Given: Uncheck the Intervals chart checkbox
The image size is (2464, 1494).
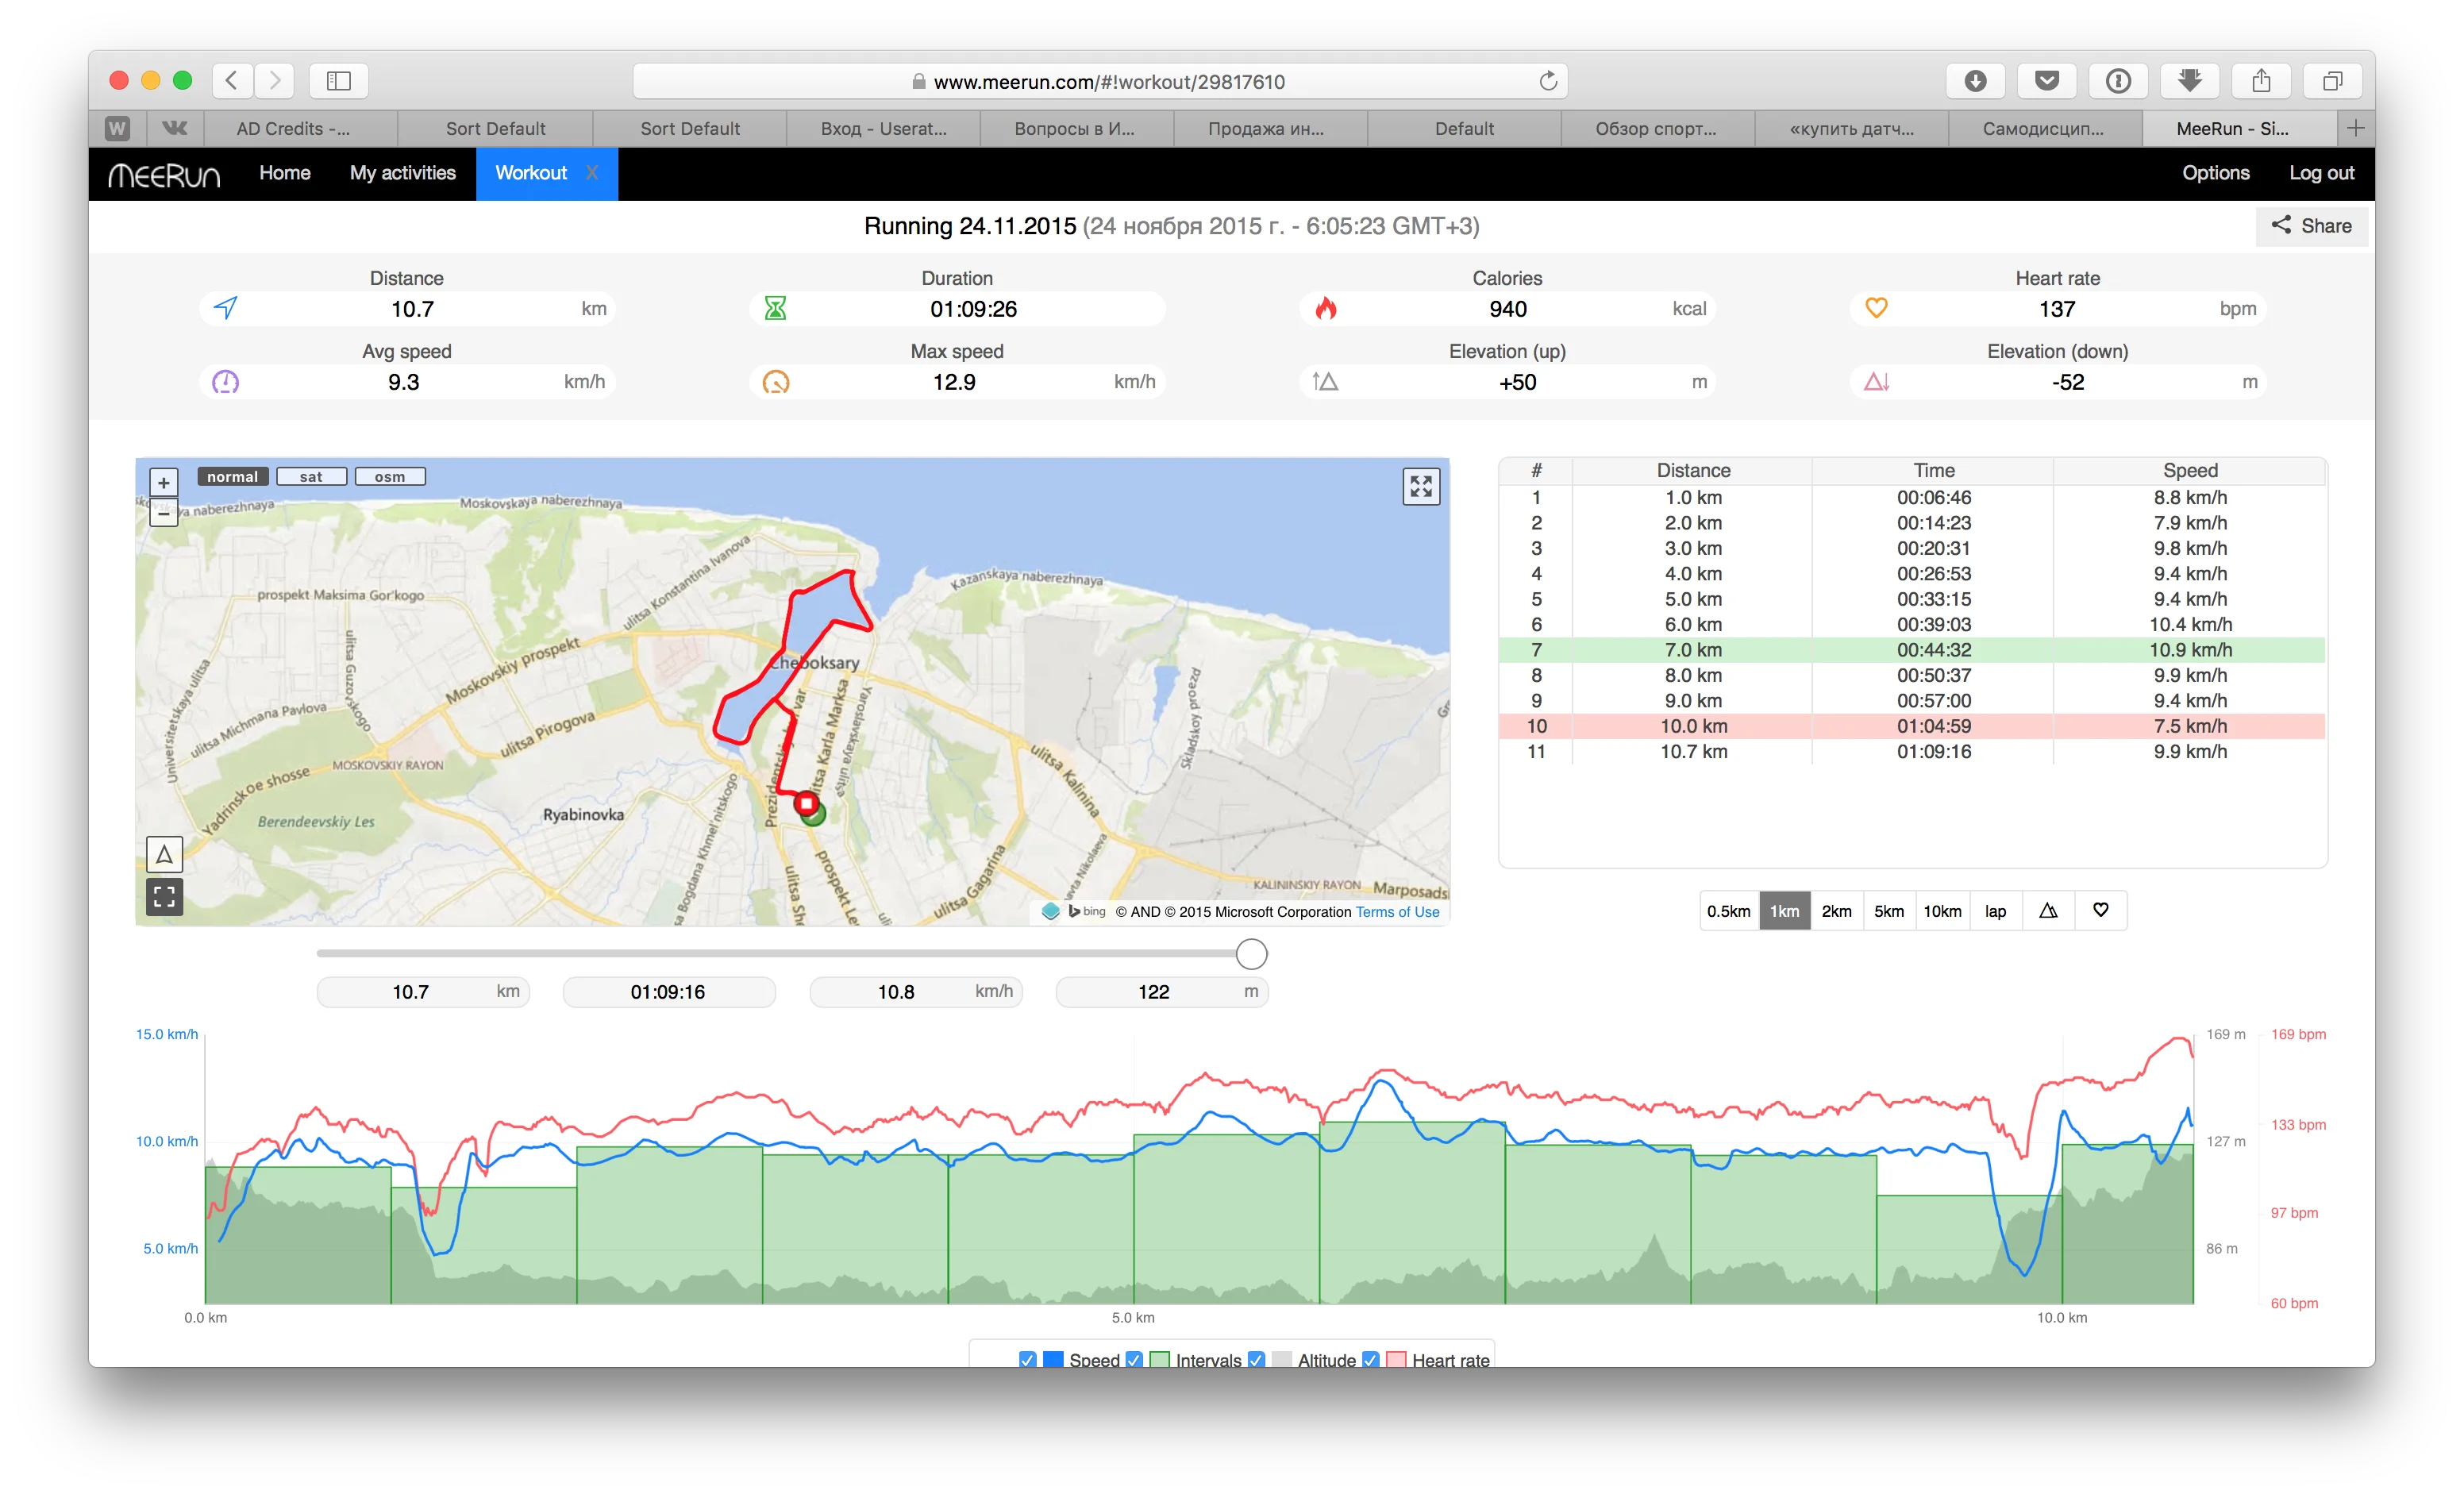Looking at the screenshot, I should [1134, 1359].
